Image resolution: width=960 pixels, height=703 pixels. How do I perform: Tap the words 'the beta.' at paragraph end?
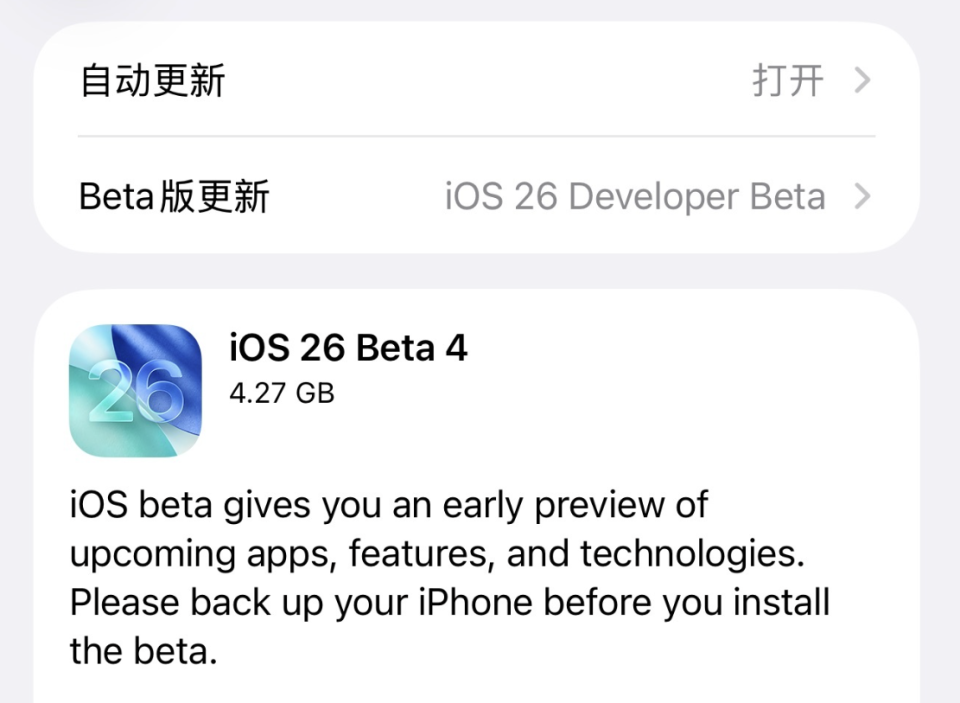(144, 651)
